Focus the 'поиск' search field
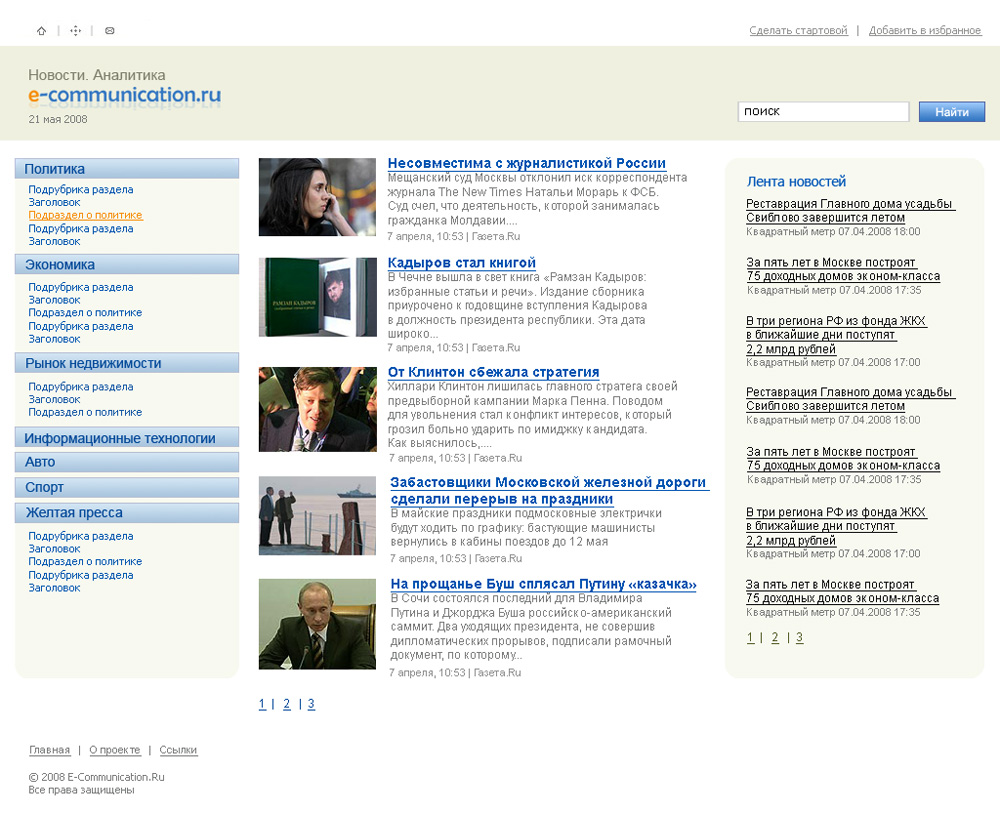Viewport: 1000px width, 813px height. coord(823,112)
